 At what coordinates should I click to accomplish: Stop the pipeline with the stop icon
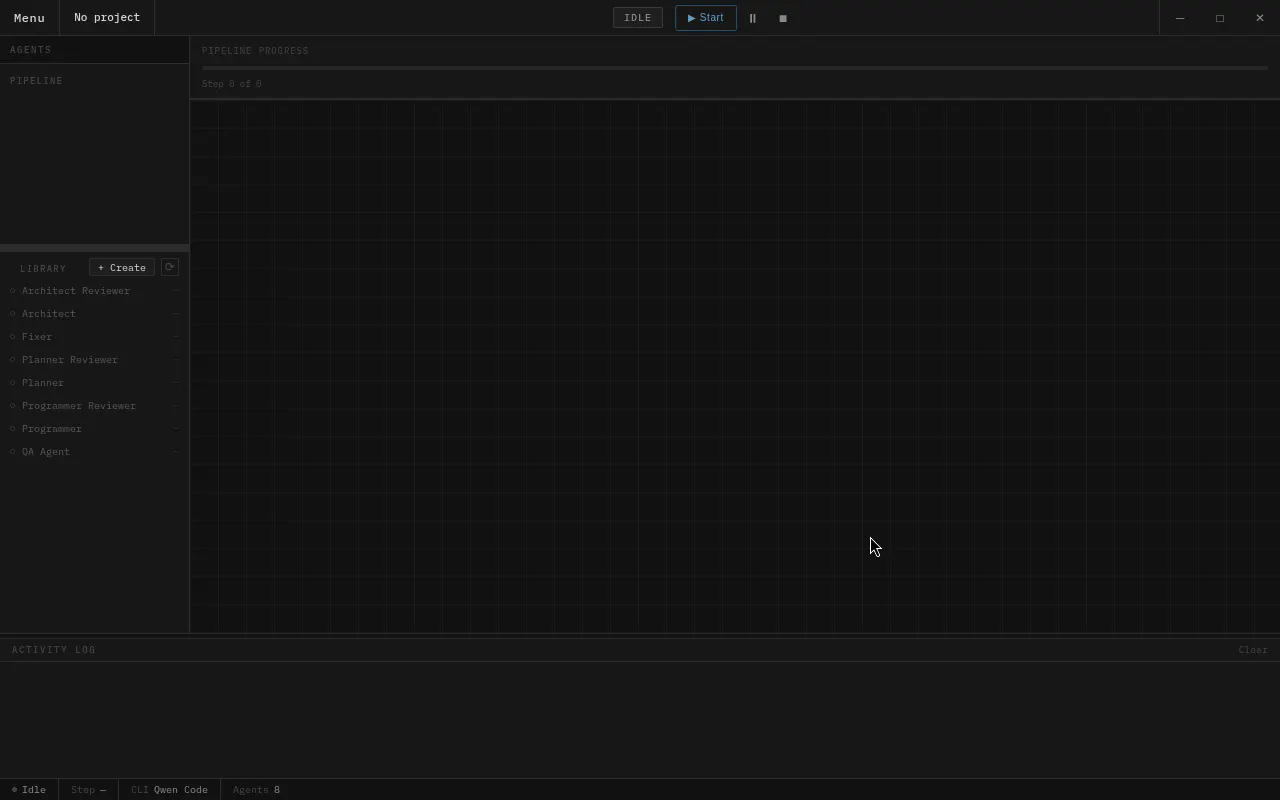783,18
